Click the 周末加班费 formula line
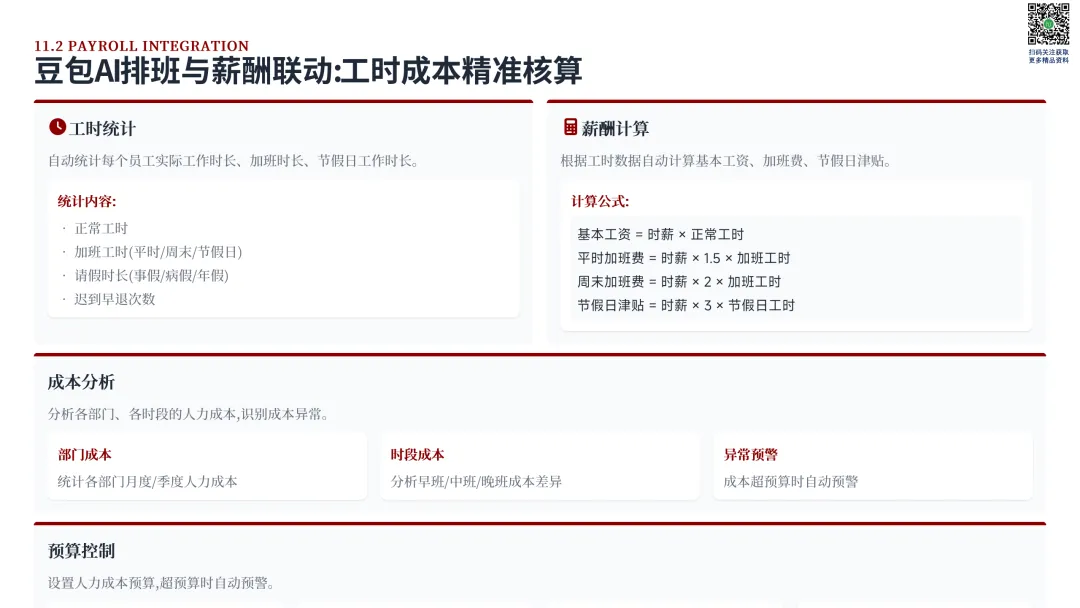This screenshot has width=1080, height=608. (679, 282)
